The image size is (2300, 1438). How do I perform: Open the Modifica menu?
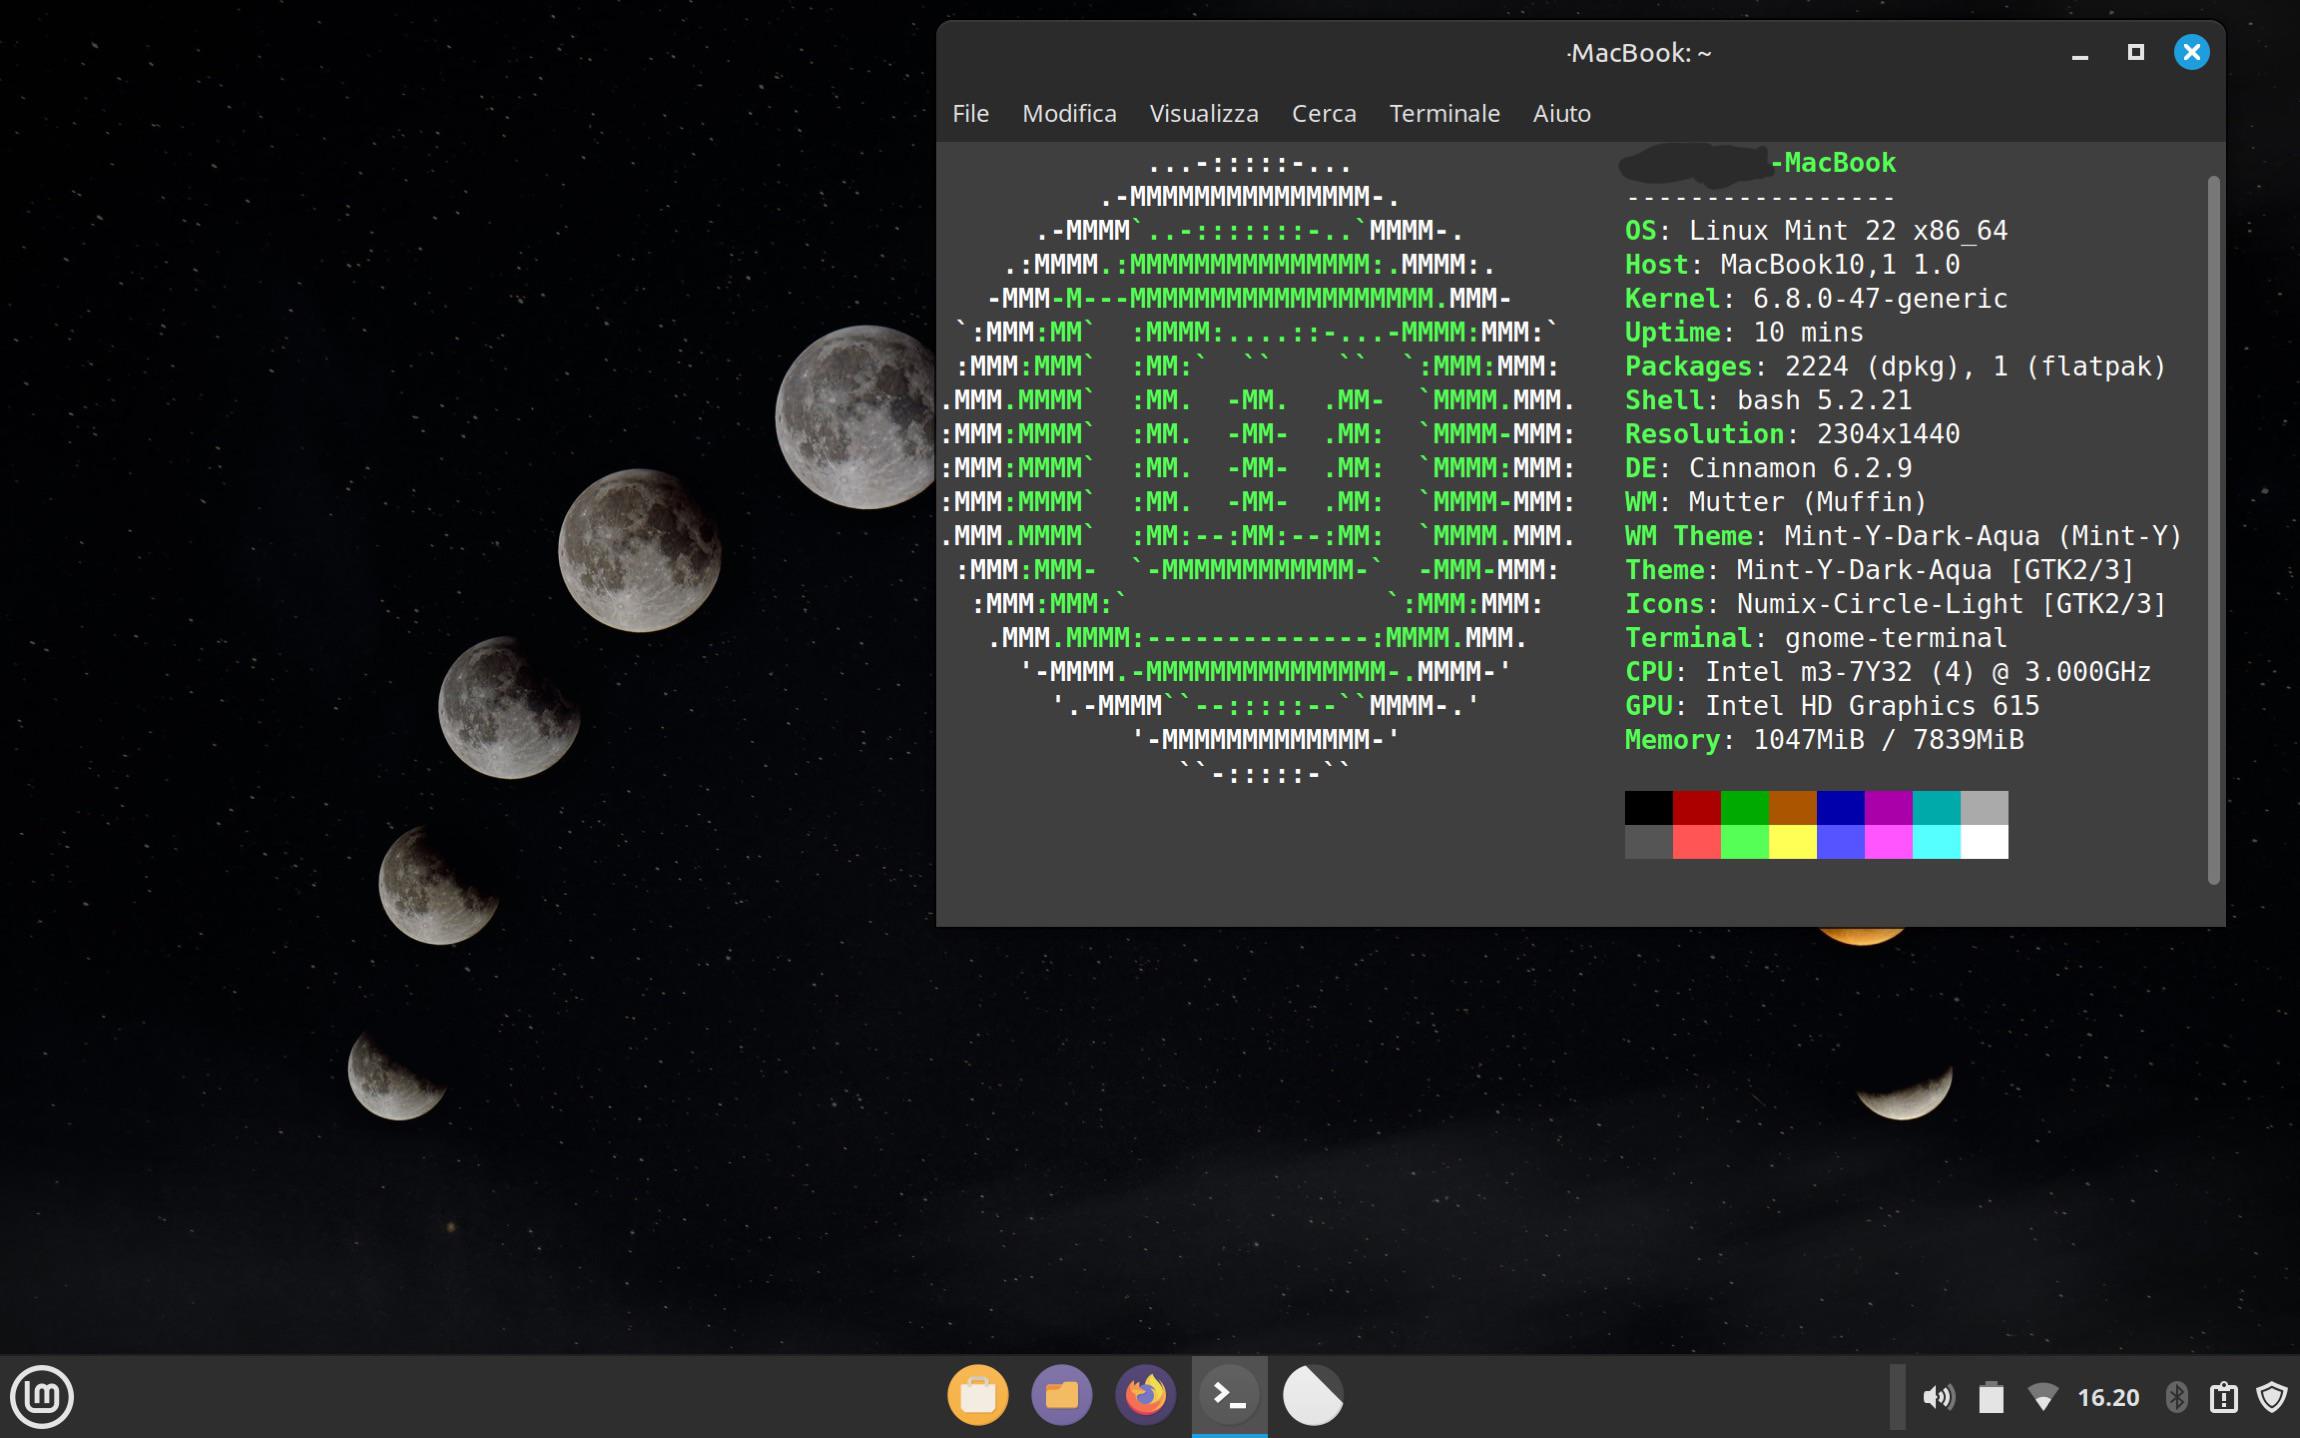(x=1069, y=113)
